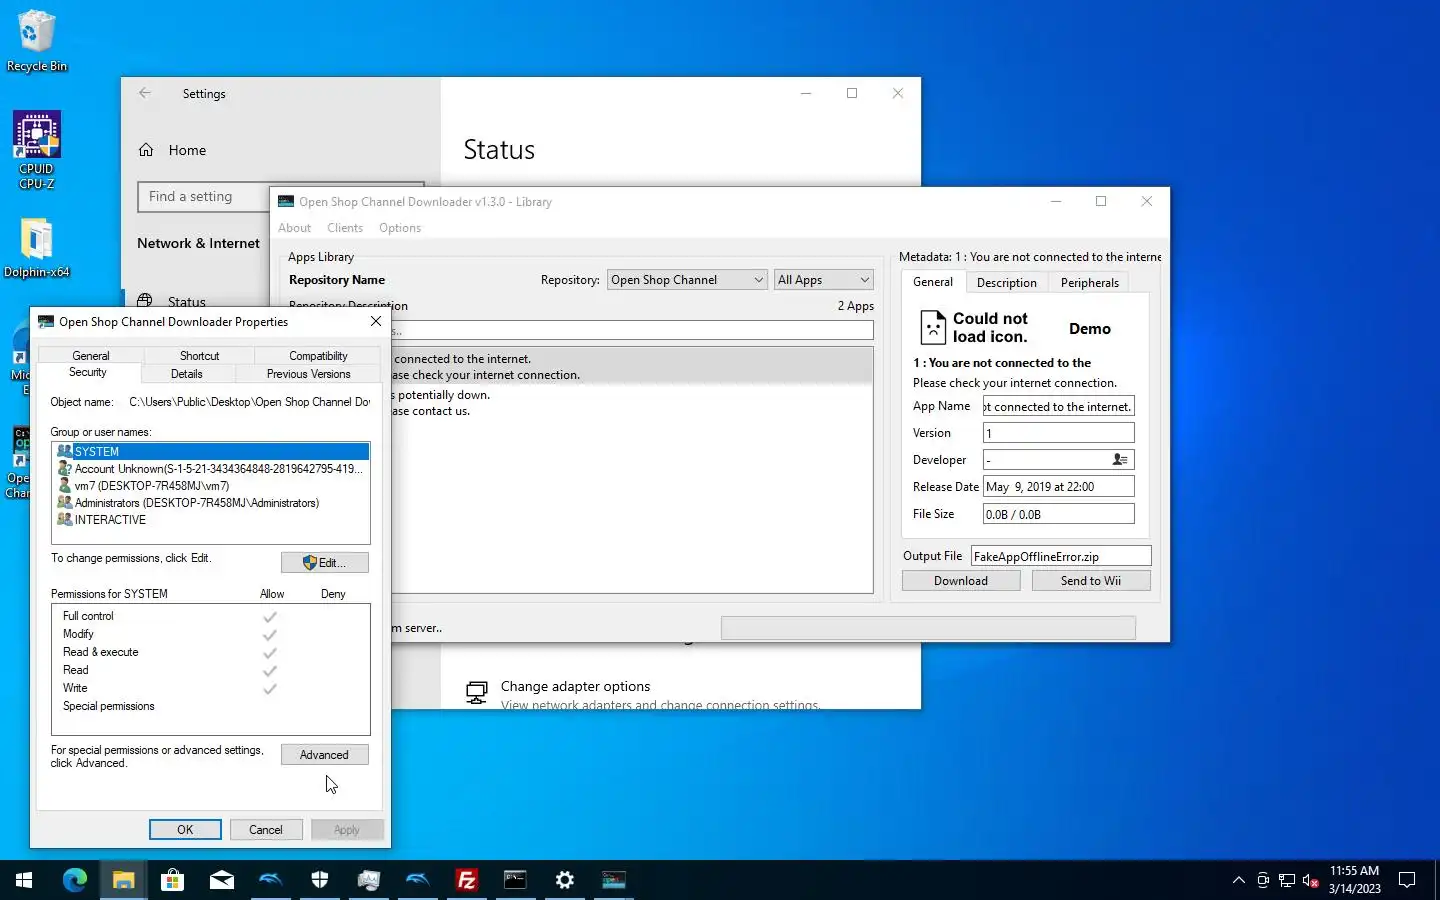Click the Release Date field
The image size is (1440, 900).
click(x=1059, y=487)
